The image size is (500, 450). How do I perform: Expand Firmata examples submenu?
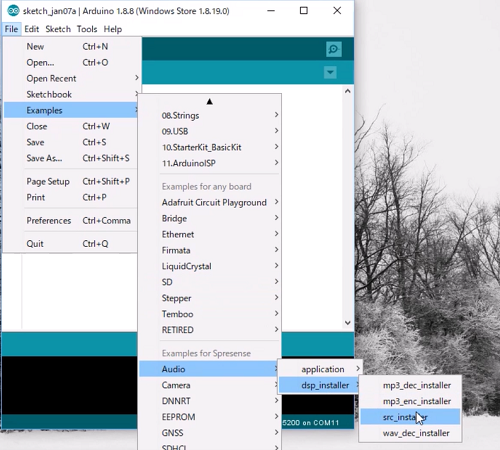pyautogui.click(x=210, y=250)
